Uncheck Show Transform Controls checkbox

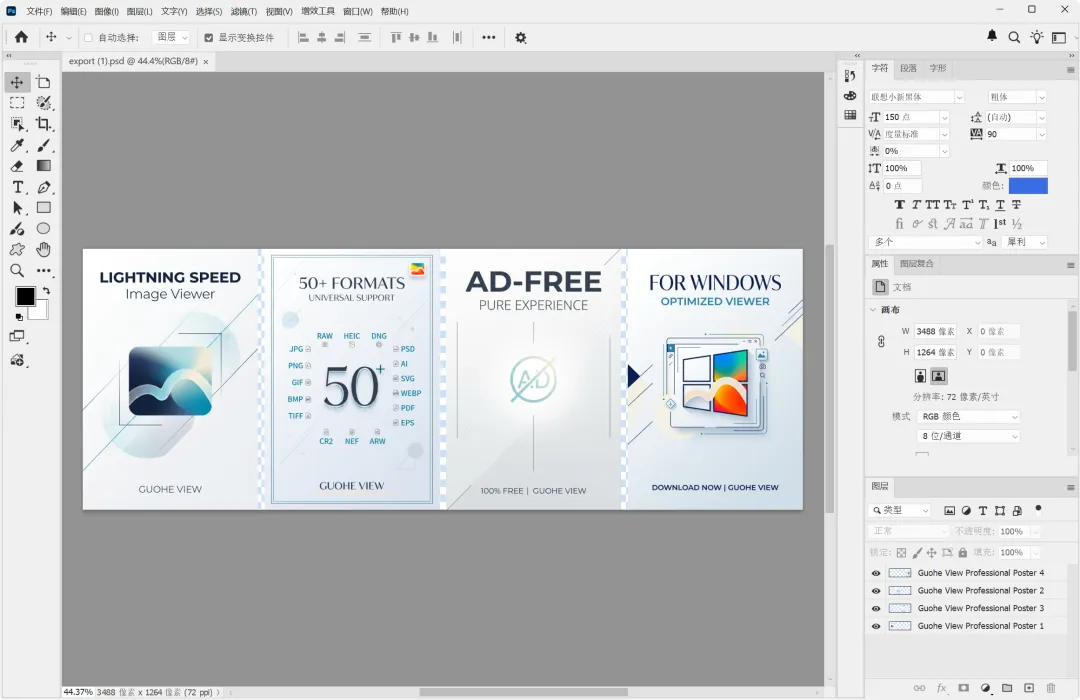point(209,38)
